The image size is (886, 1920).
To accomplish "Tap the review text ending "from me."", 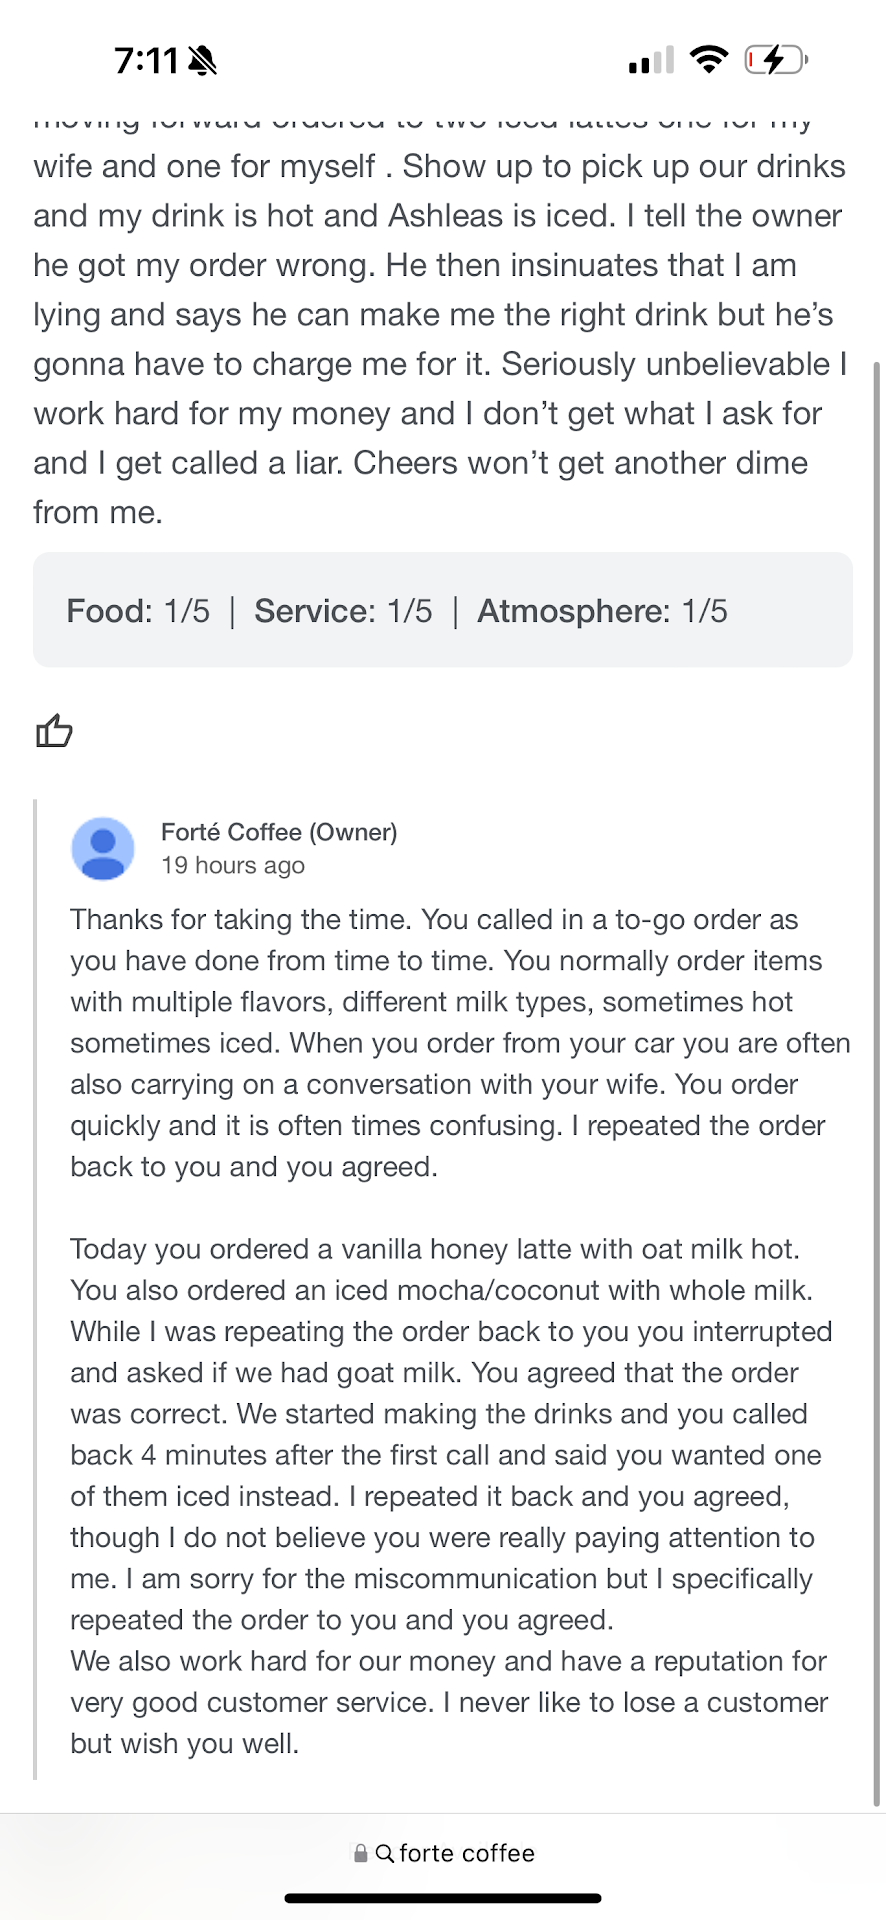I will coord(98,512).
